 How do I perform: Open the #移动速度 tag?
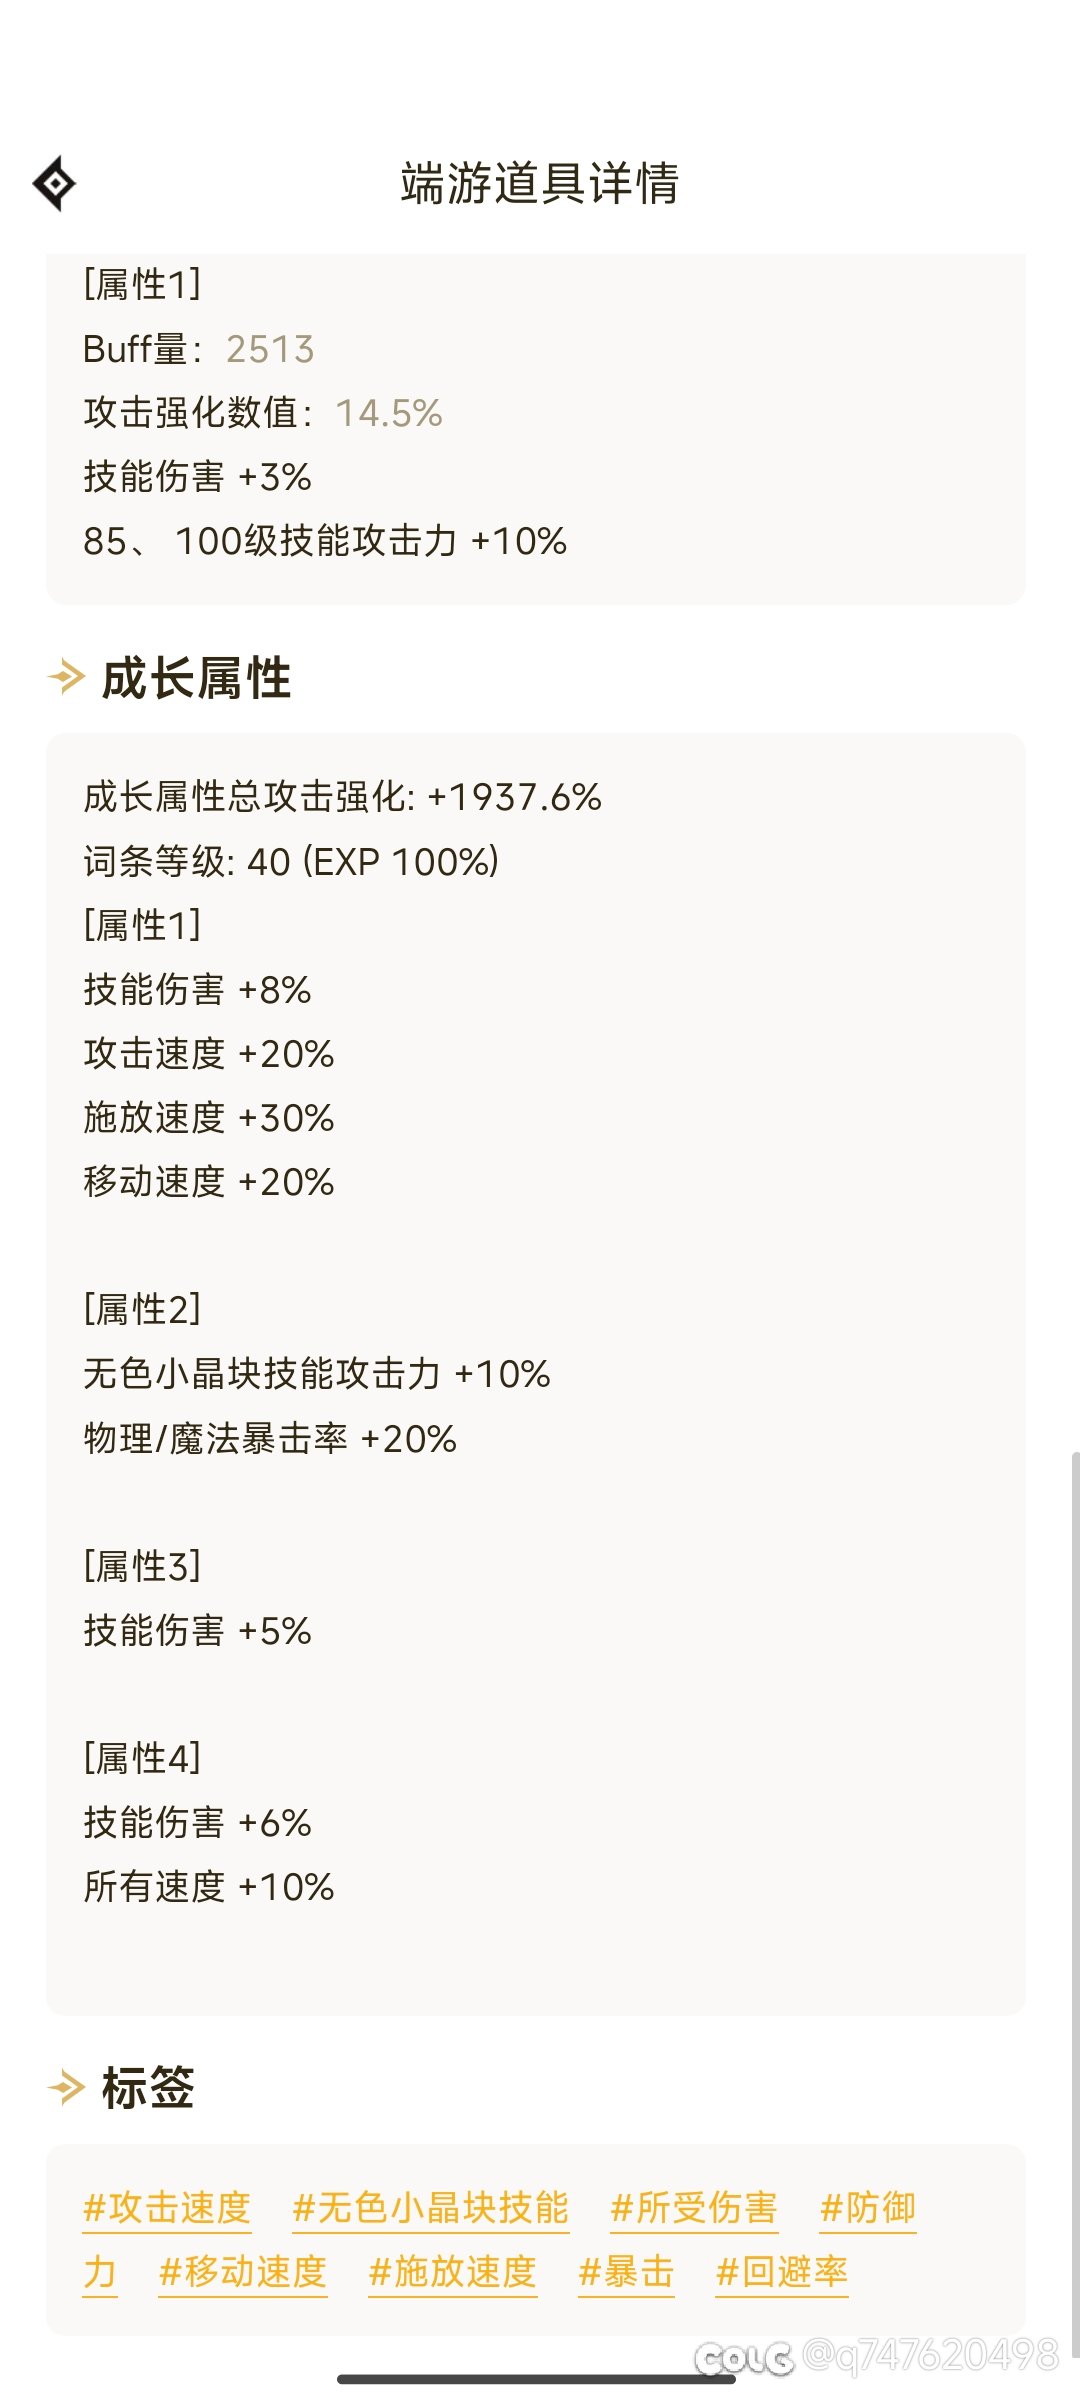(243, 2271)
